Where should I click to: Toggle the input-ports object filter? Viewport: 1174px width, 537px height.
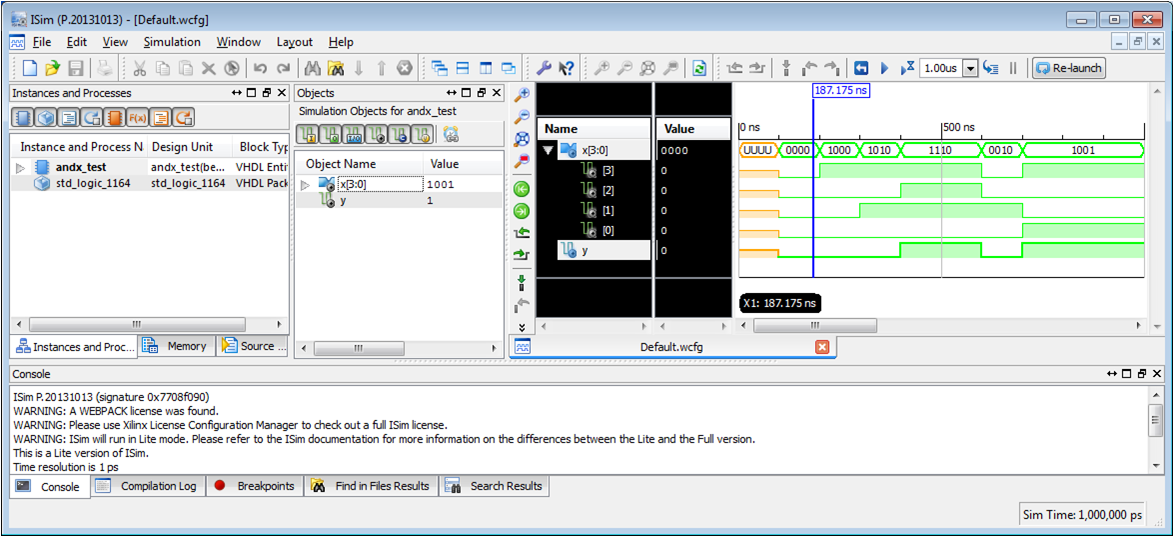(x=309, y=134)
